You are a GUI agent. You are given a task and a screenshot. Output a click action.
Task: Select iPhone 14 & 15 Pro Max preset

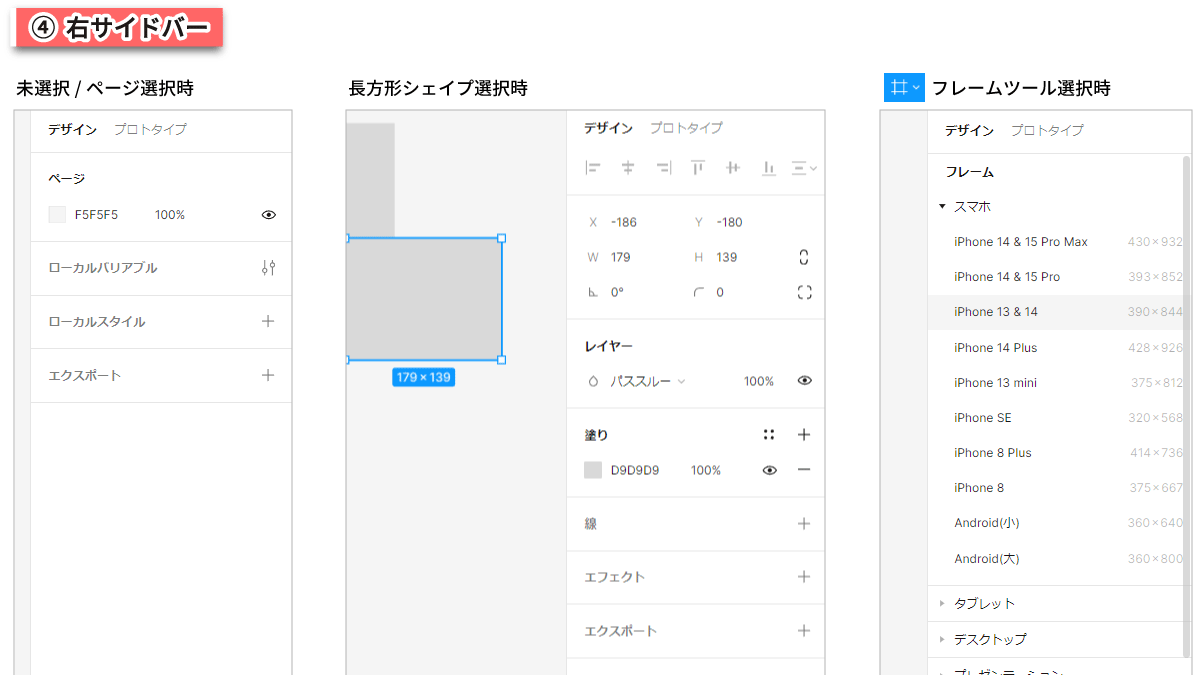click(1055, 242)
